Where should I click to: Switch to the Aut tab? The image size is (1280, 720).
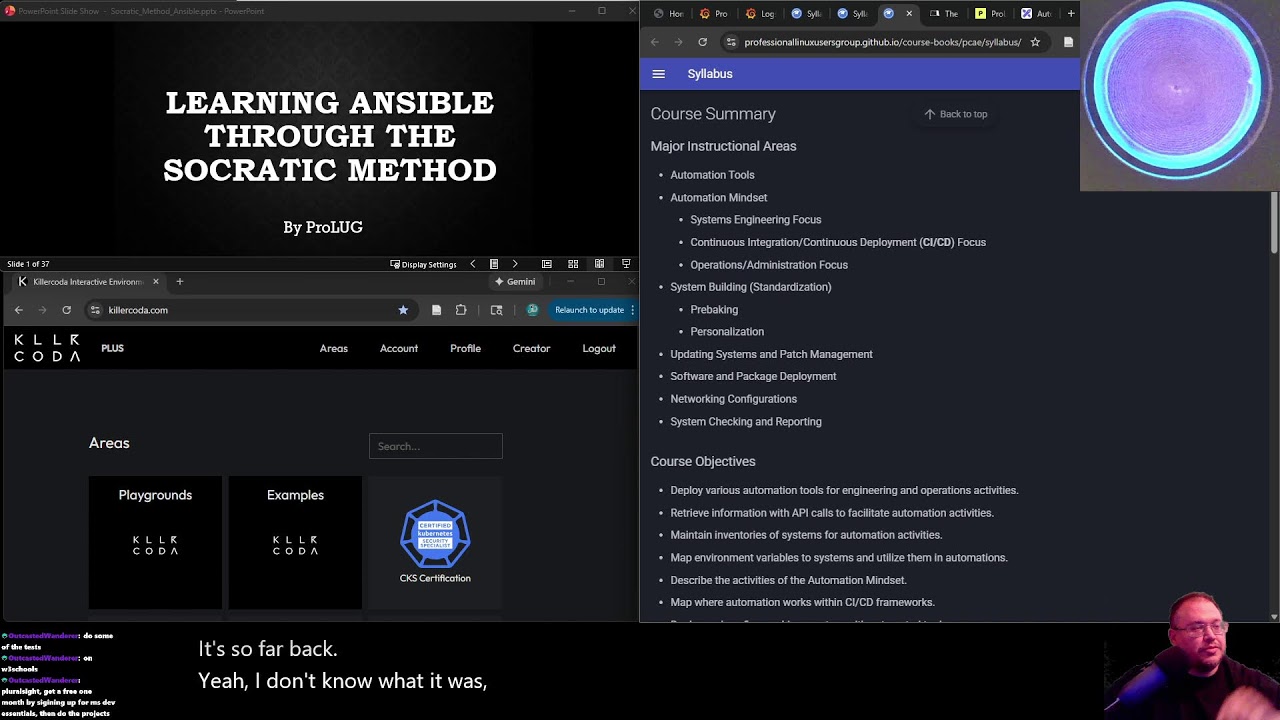point(1036,13)
